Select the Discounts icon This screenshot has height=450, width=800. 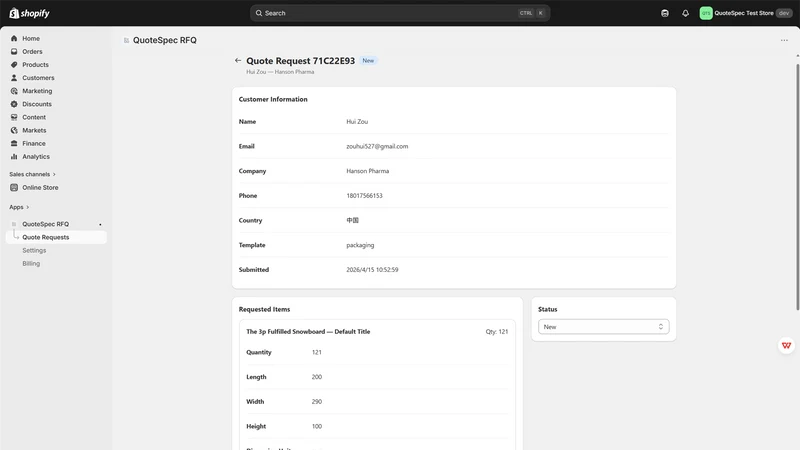pos(14,104)
